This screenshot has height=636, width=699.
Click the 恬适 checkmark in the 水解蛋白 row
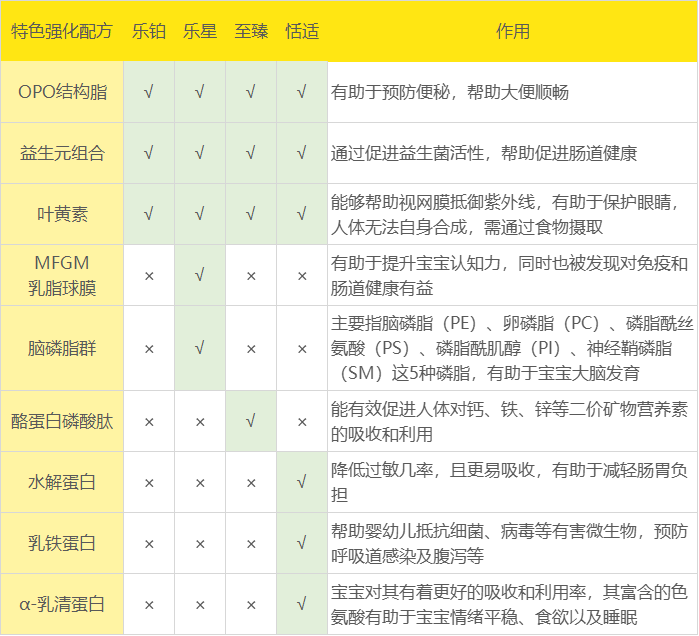302,482
